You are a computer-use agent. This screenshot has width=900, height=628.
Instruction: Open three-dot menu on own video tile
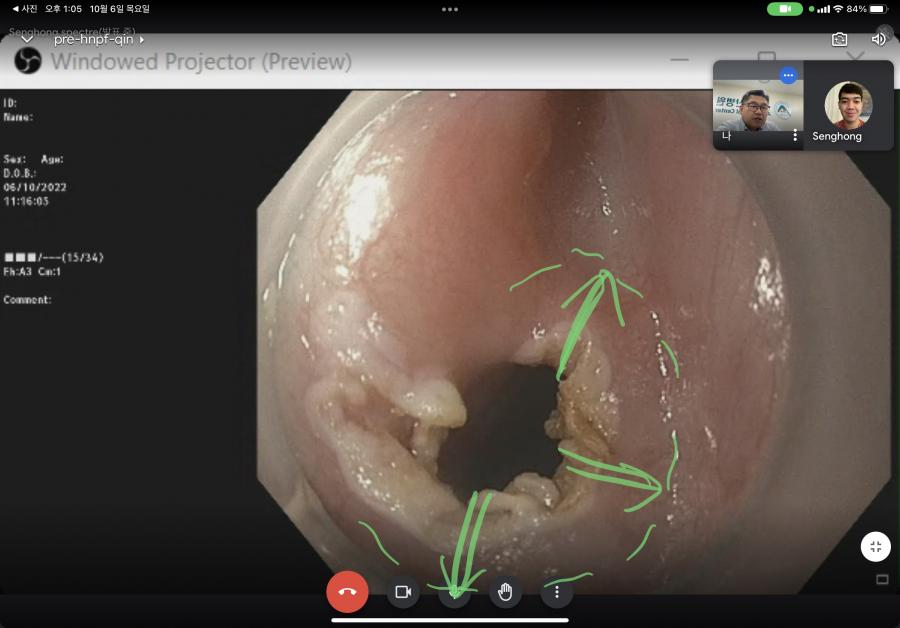(795, 135)
